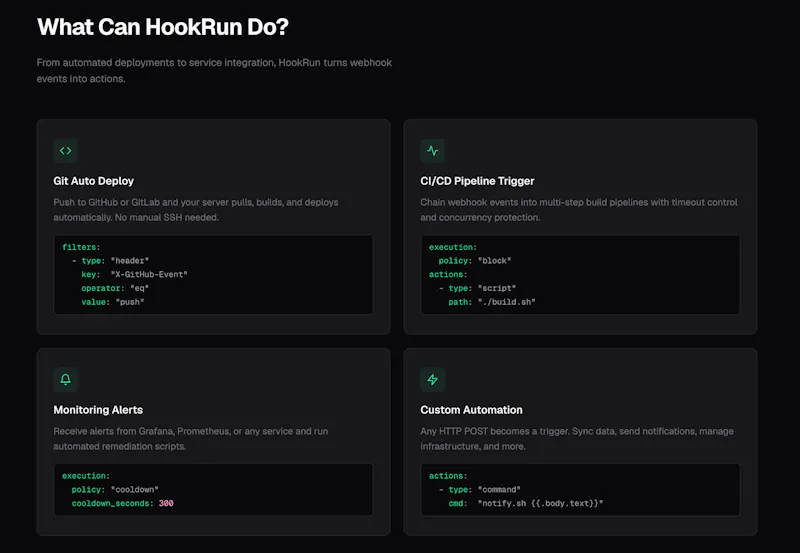Click the 'CI/CD Pipeline Trigger' card title
The width and height of the screenshot is (800, 553).
[x=477, y=181]
